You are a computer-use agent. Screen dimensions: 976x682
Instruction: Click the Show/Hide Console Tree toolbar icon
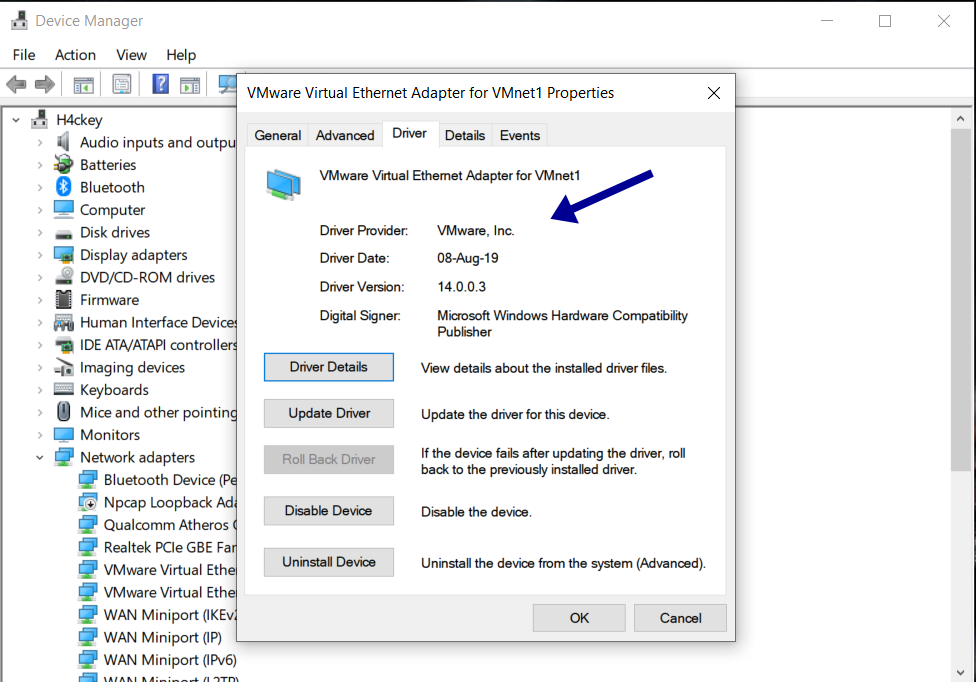[86, 84]
